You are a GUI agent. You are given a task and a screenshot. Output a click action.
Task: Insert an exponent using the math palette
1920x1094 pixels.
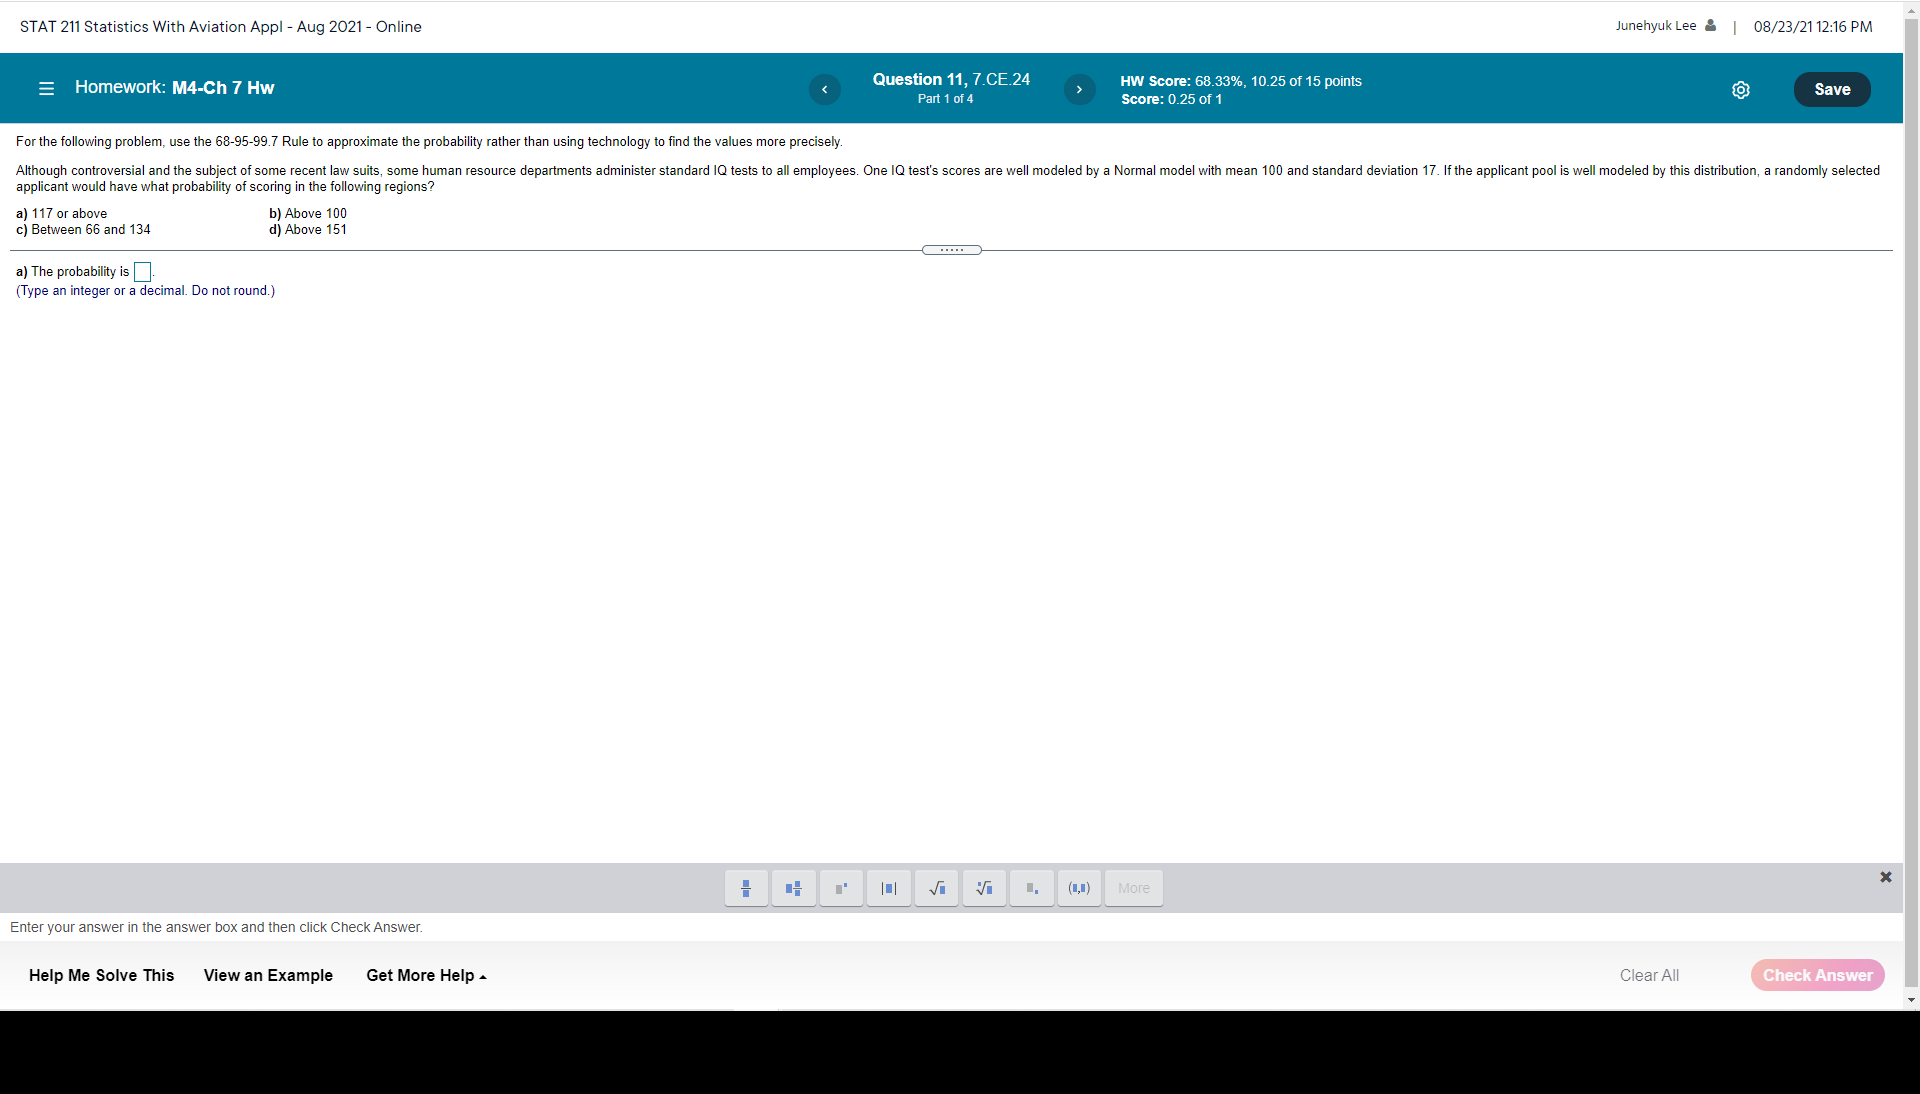tap(841, 888)
